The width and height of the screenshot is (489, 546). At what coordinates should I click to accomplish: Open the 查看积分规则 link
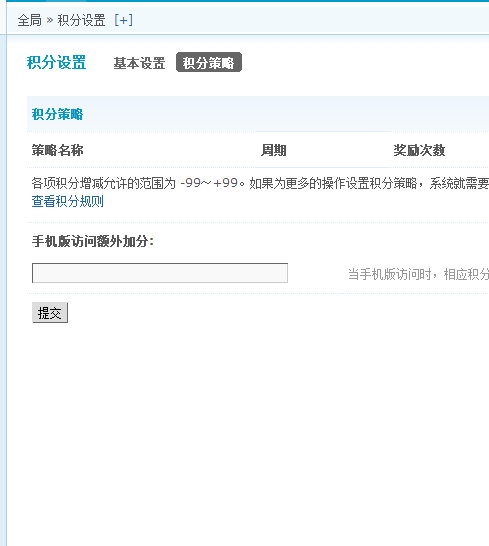click(x=68, y=201)
